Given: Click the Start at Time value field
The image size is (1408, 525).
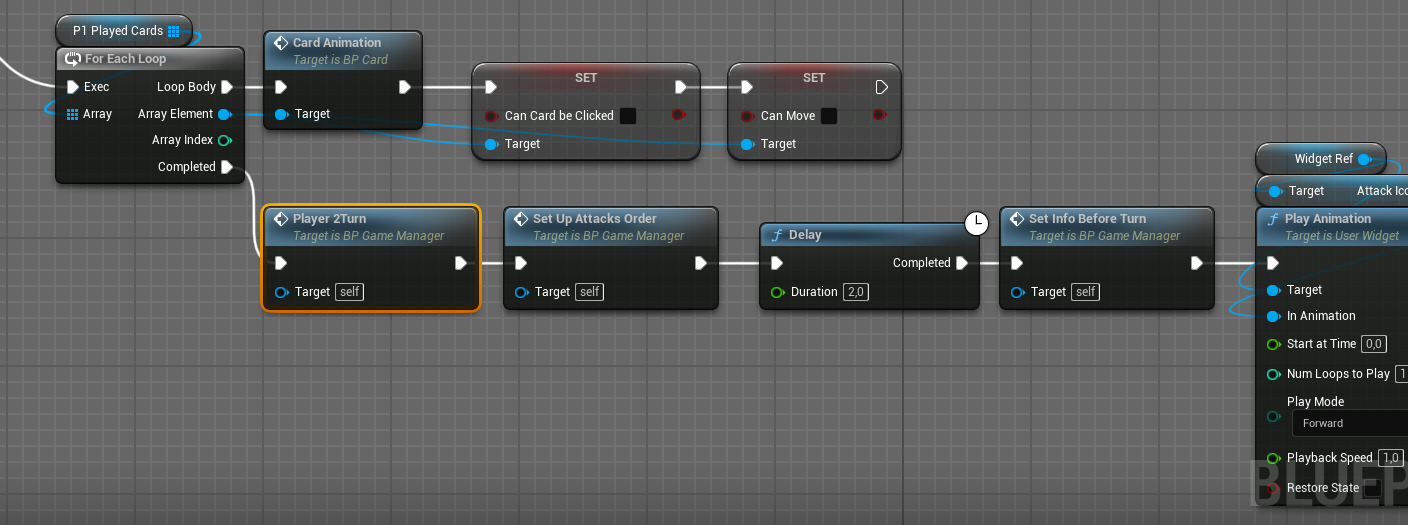Looking at the screenshot, I should point(1374,344).
